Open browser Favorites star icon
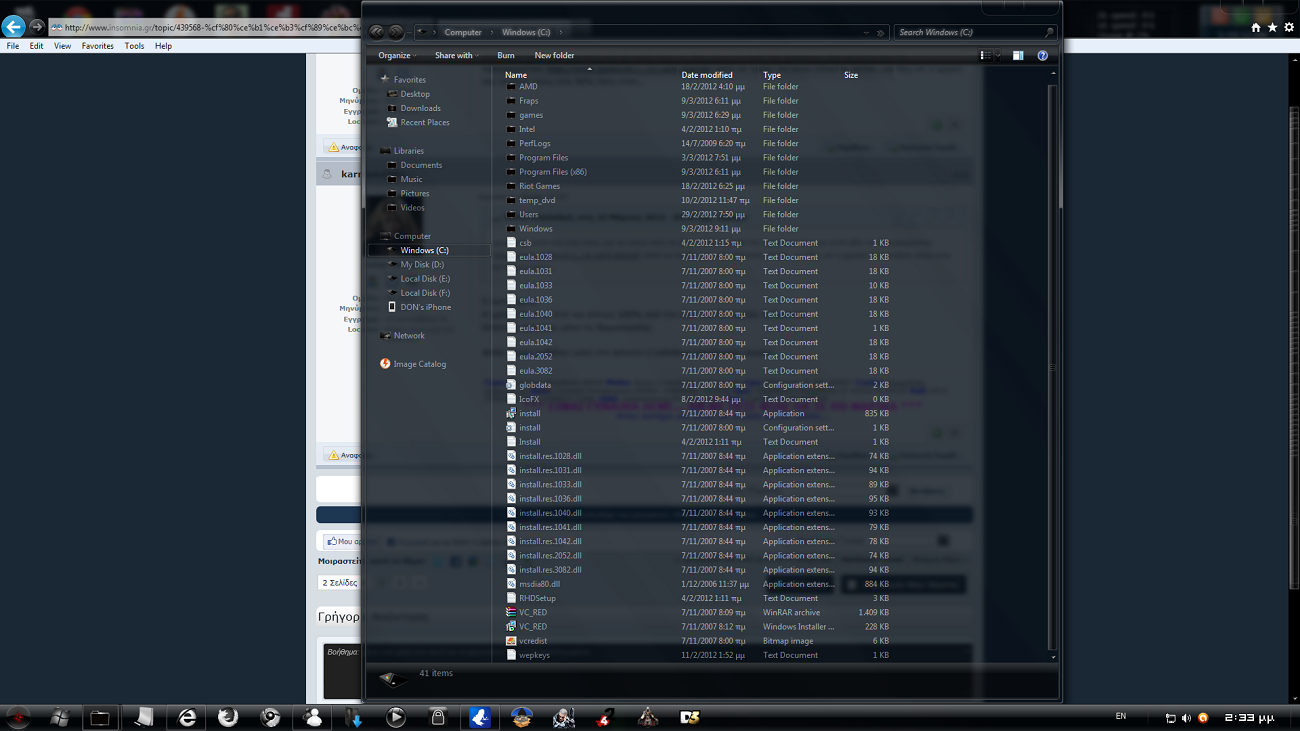The height and width of the screenshot is (731, 1300). tap(1272, 27)
